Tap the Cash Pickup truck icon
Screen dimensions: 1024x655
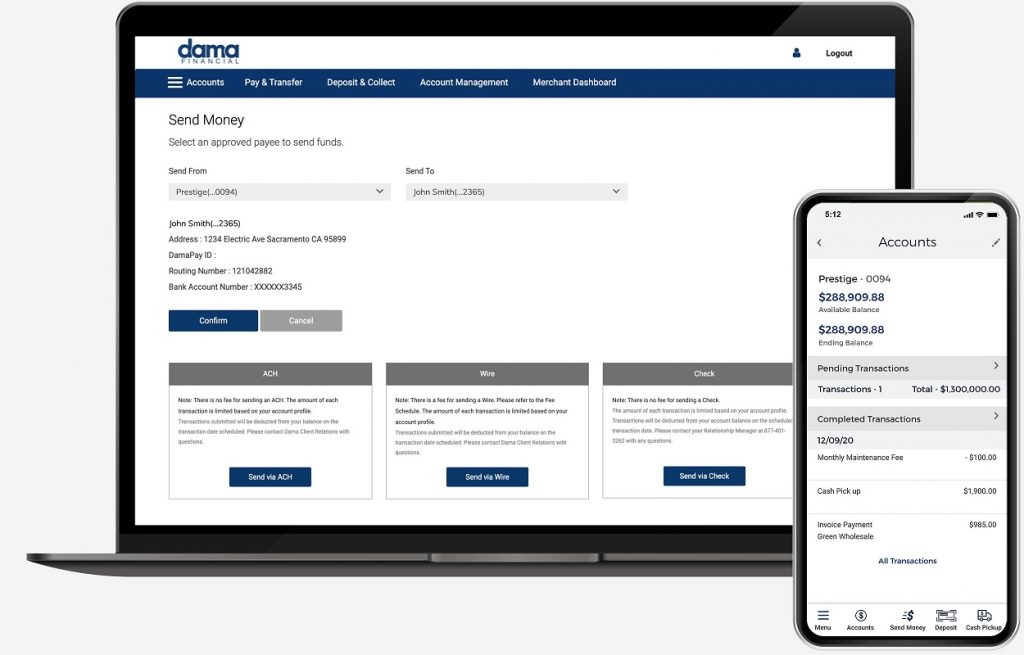983,617
